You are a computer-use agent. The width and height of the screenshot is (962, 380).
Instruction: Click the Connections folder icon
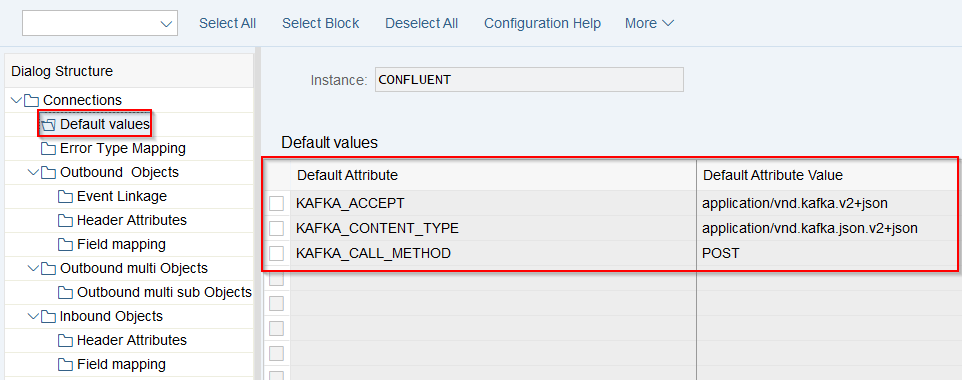tap(32, 100)
